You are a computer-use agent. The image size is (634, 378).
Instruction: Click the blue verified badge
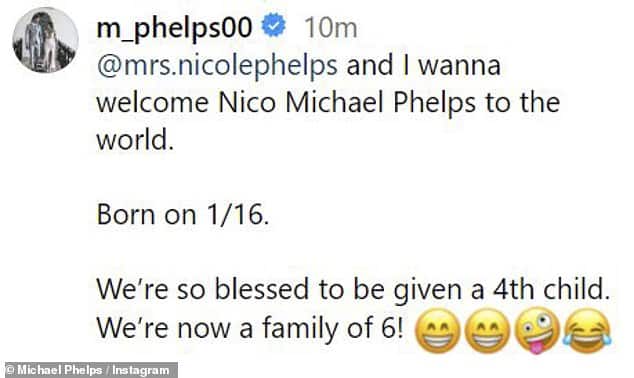pyautogui.click(x=274, y=25)
